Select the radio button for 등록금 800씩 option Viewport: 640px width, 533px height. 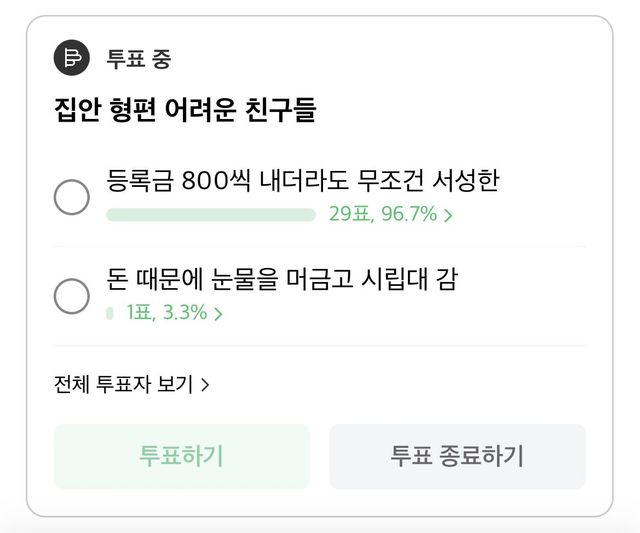[72, 197]
